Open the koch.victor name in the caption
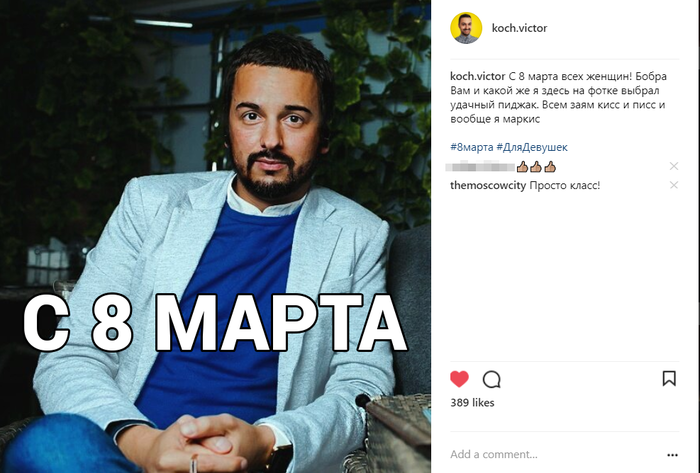 coord(478,76)
